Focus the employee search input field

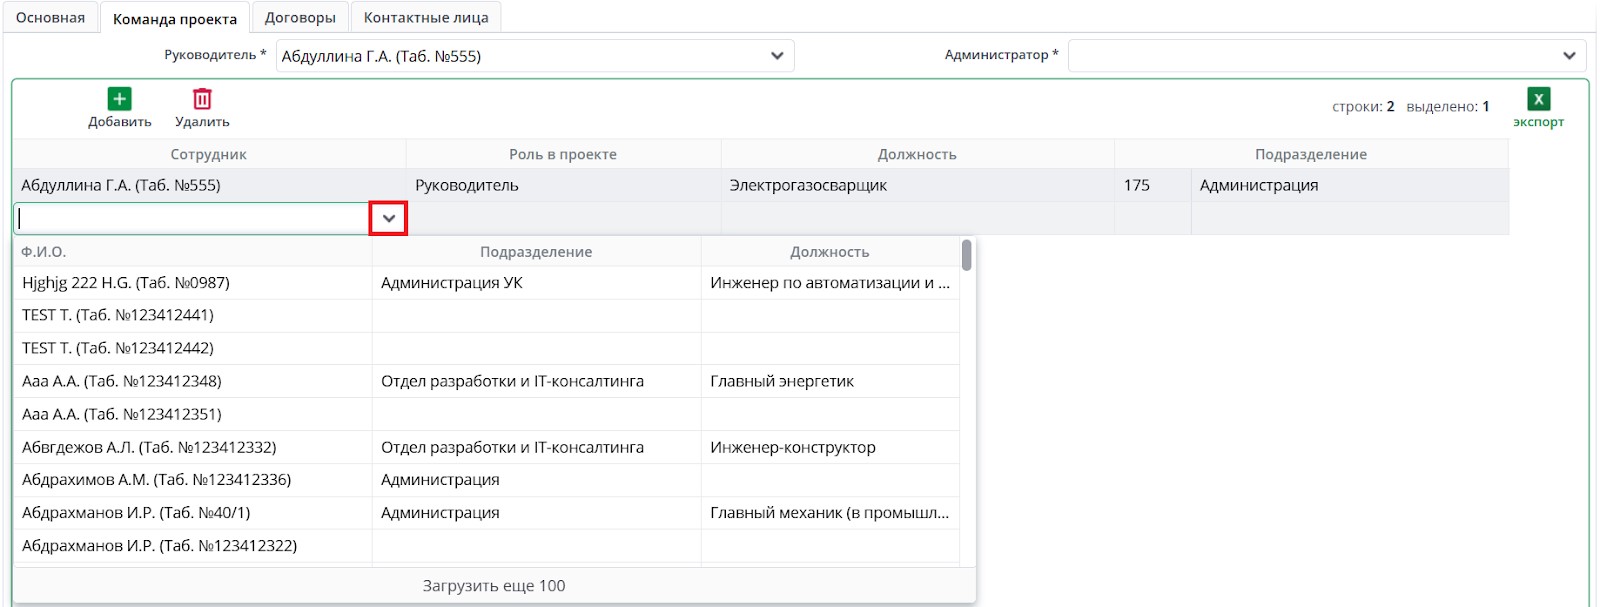click(192, 218)
